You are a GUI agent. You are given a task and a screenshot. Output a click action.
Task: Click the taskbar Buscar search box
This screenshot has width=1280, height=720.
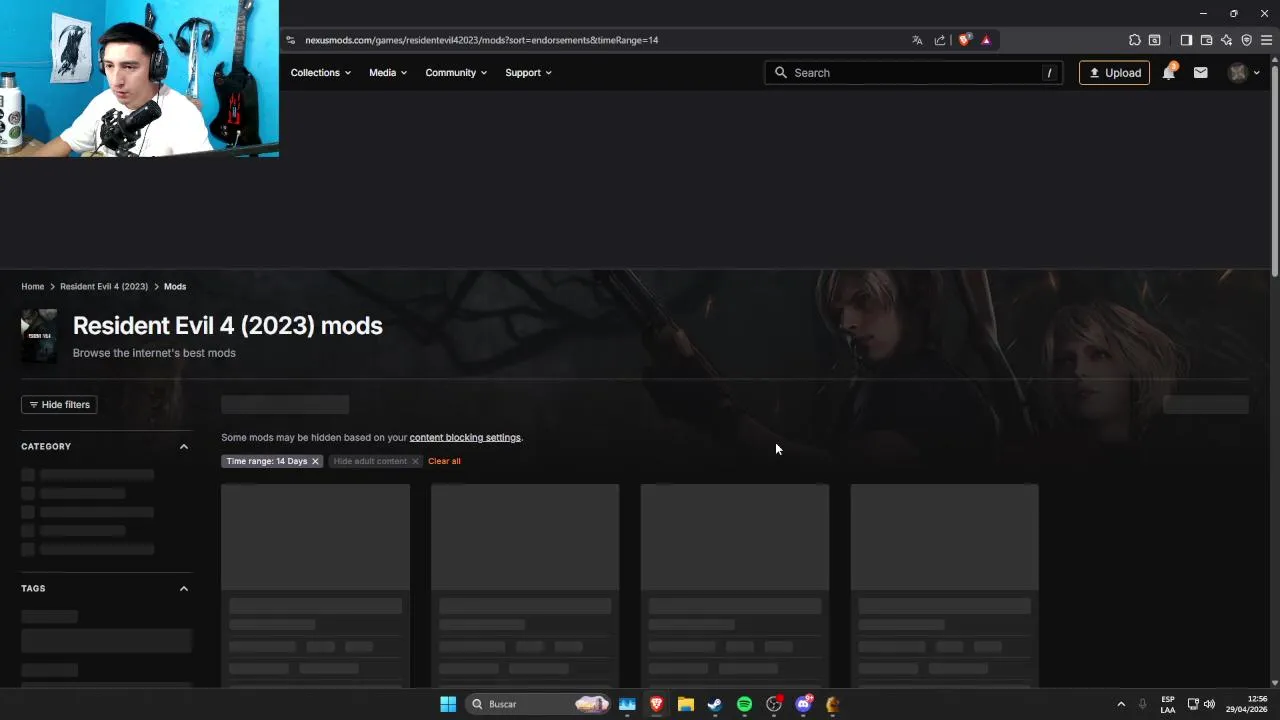(539, 704)
